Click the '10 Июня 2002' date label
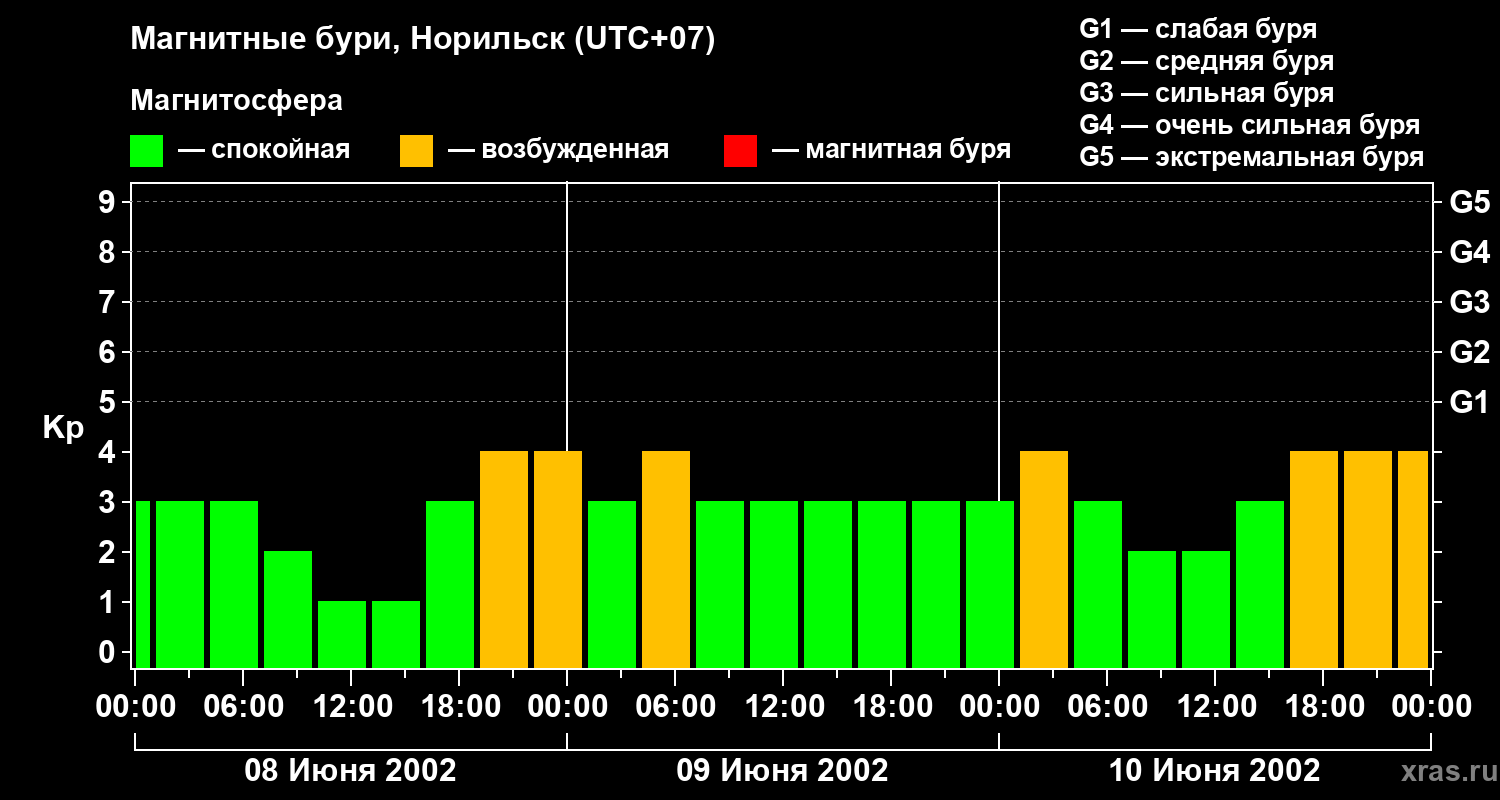The width and height of the screenshot is (1500, 800). pos(1215,771)
